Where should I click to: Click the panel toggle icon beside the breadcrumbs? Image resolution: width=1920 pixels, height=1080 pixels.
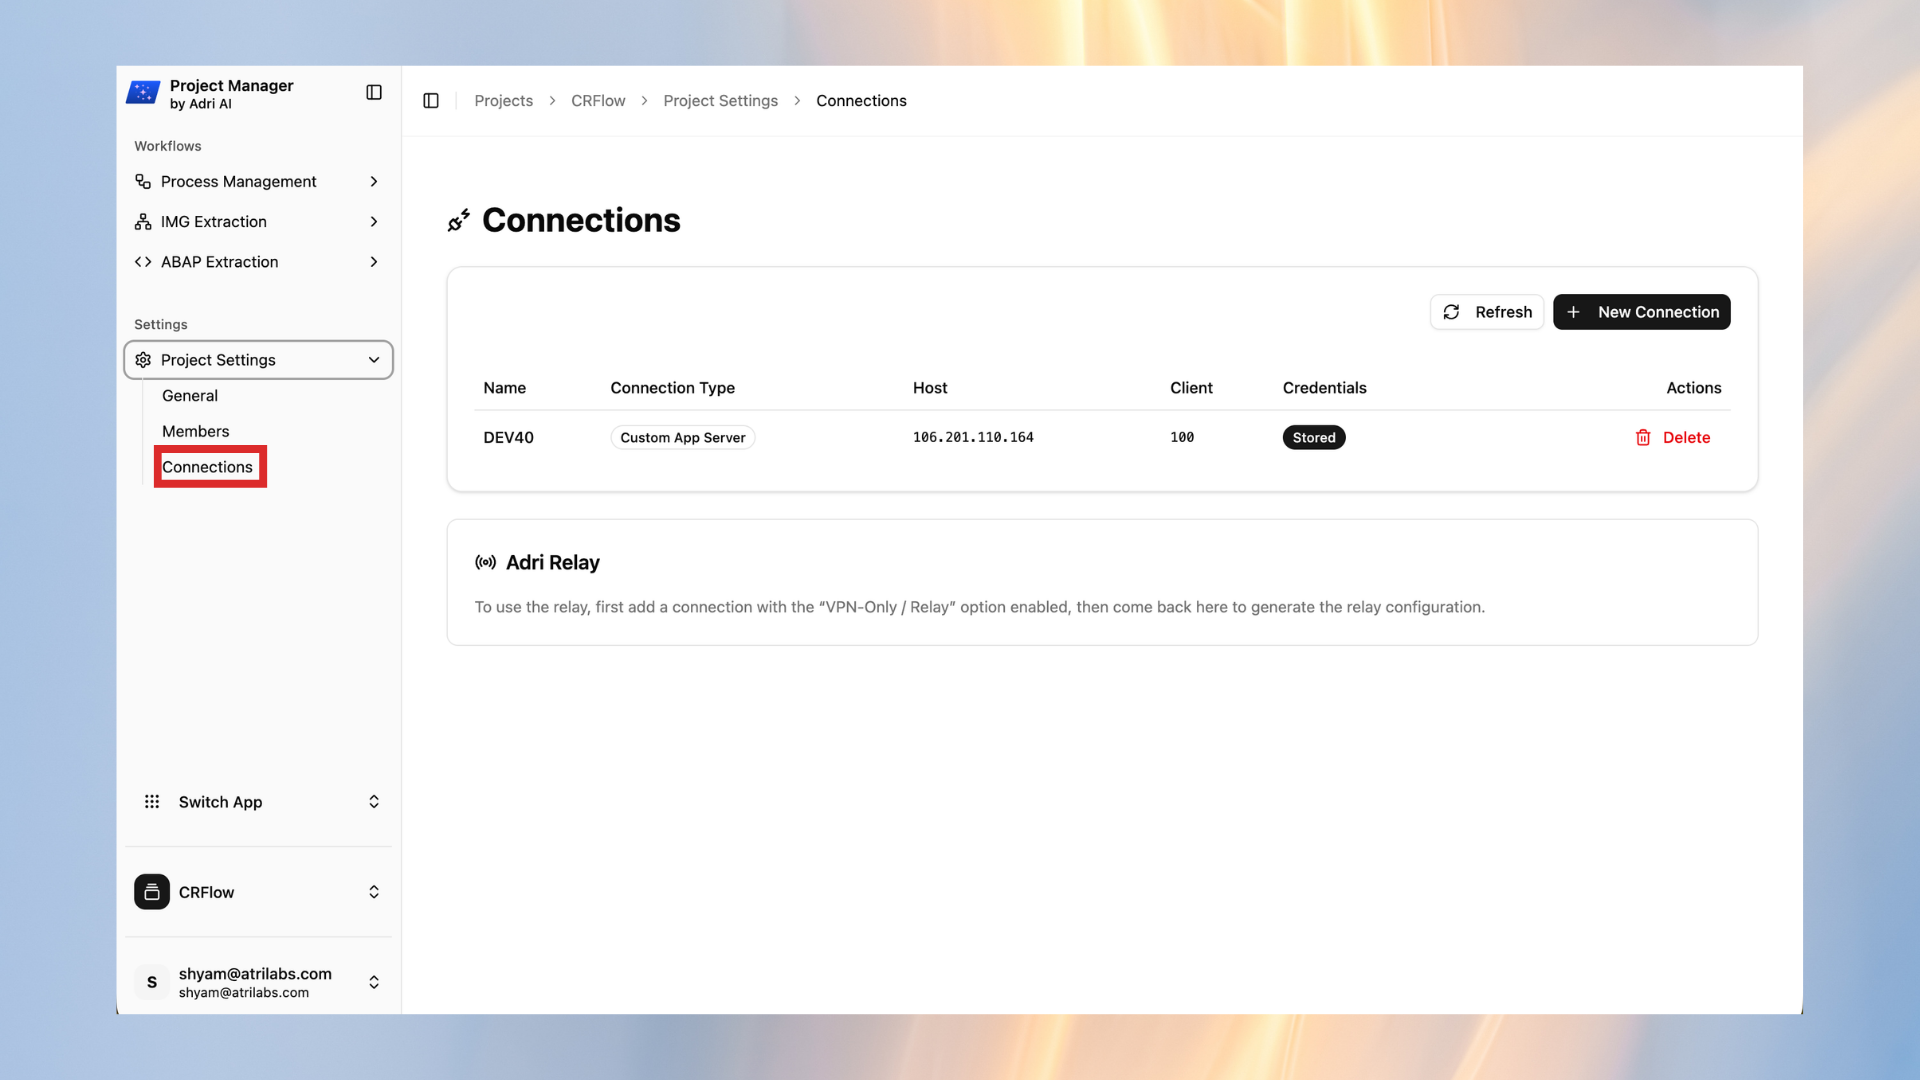pos(431,100)
